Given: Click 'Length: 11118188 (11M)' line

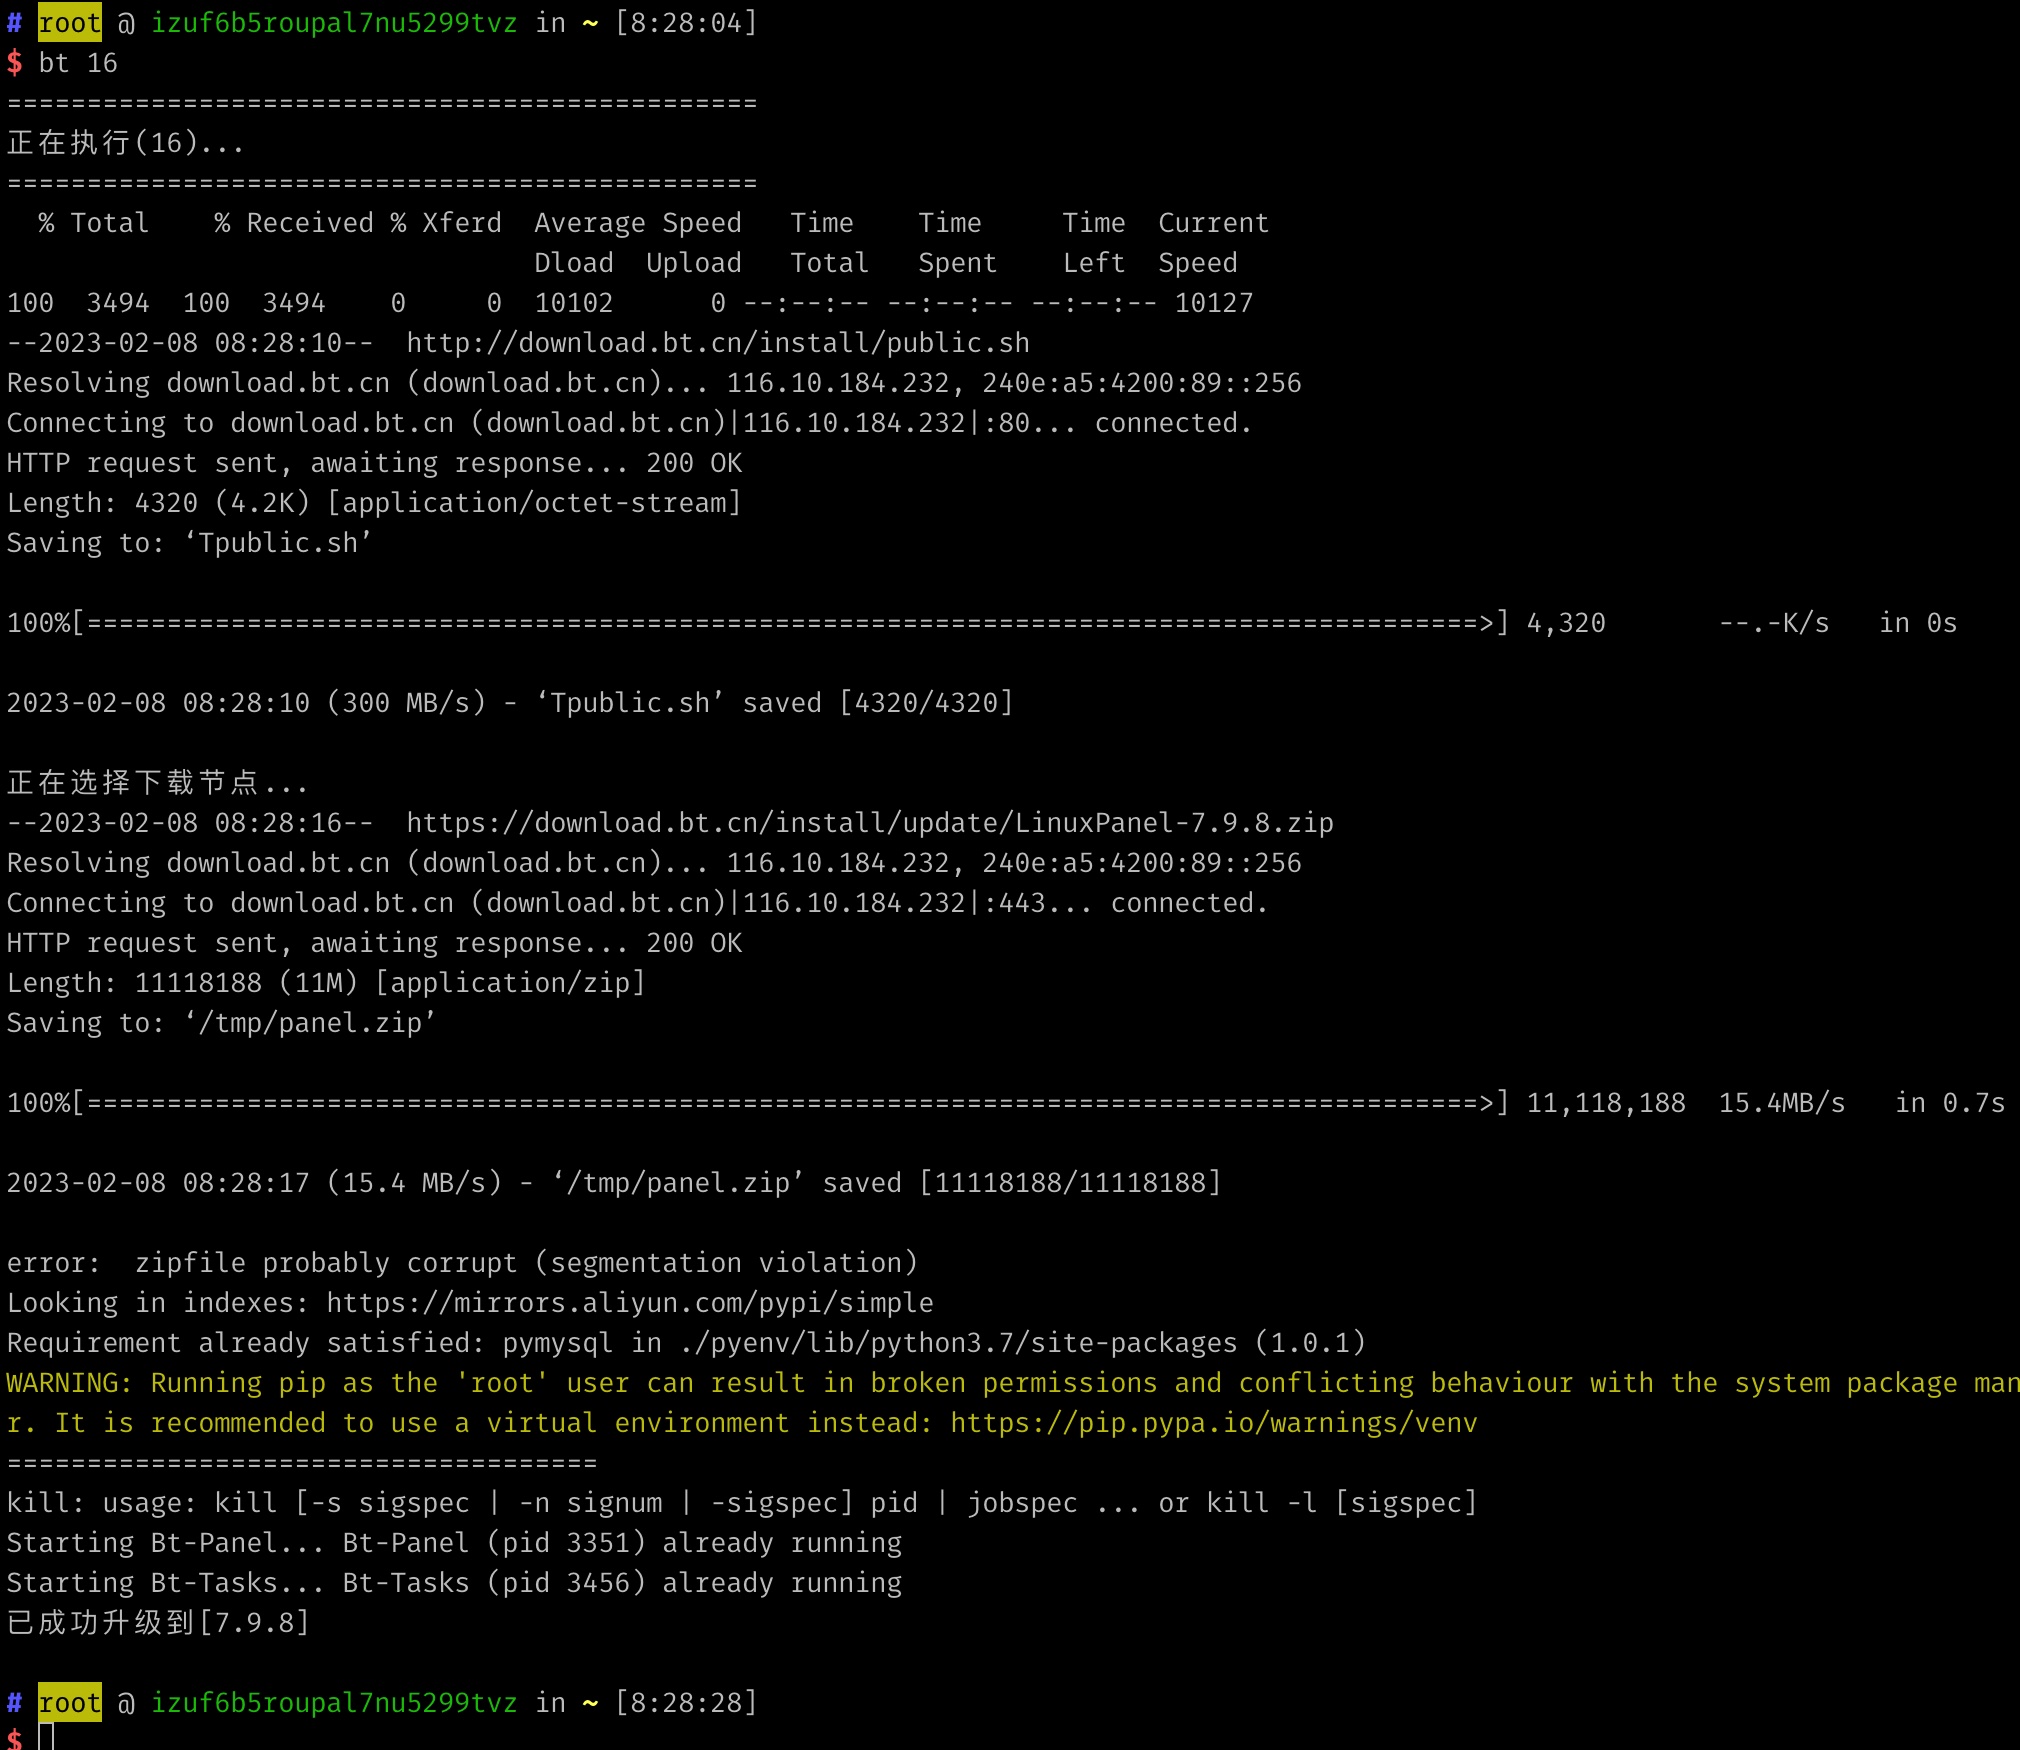Looking at the screenshot, I should point(326,983).
